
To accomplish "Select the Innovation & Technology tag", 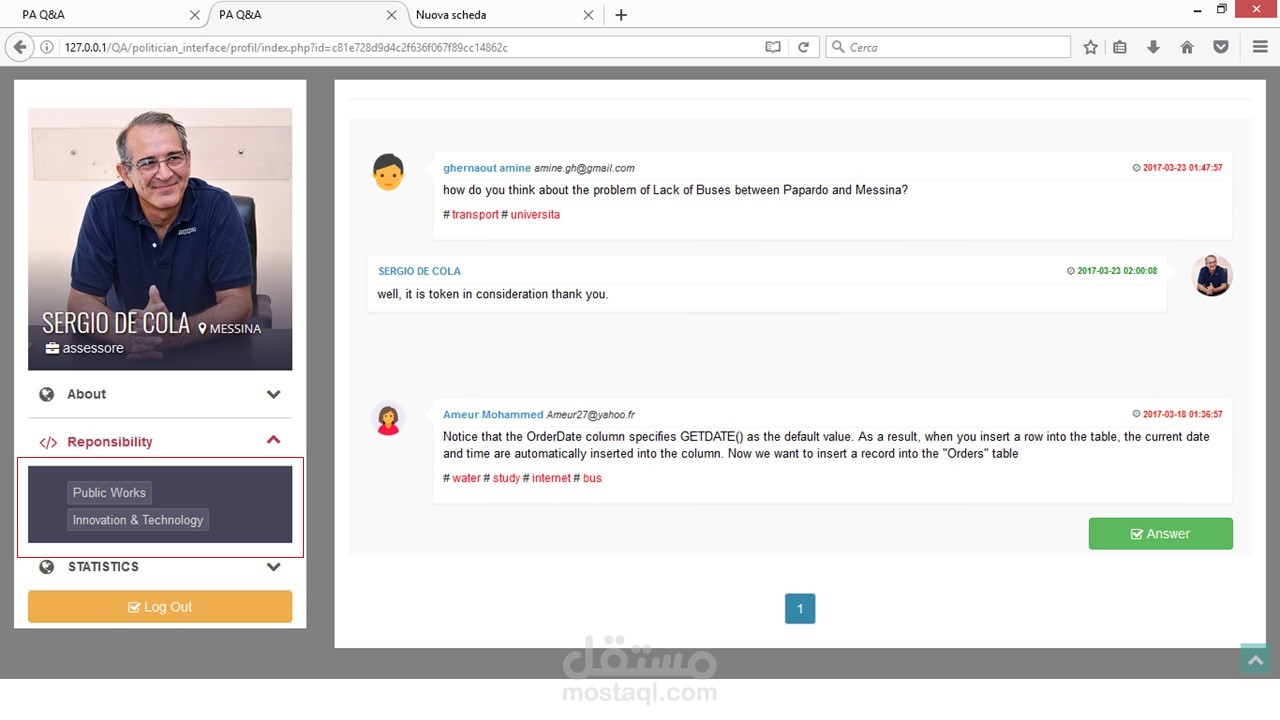I will coord(138,520).
